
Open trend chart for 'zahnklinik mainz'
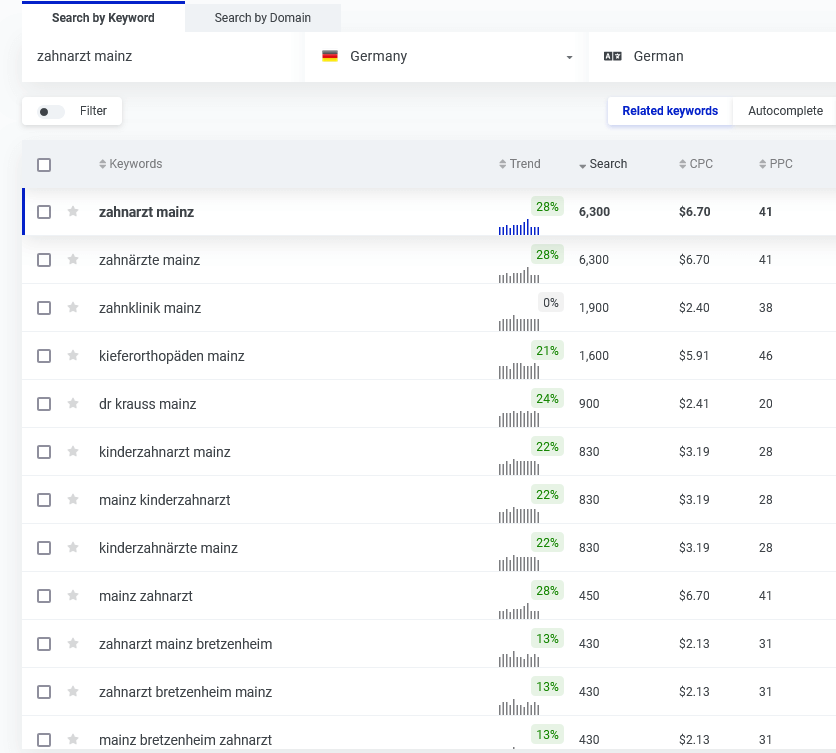(519, 323)
